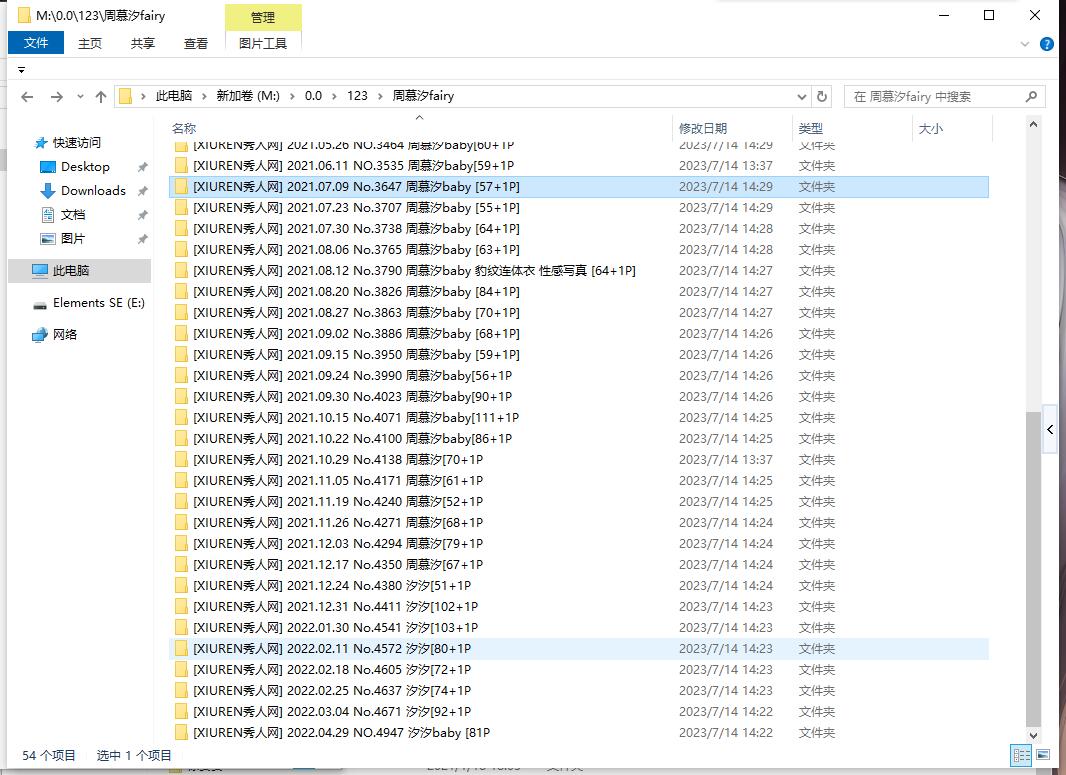Click the vertical scrollbar thumb in file list

pyautogui.click(x=1033, y=568)
